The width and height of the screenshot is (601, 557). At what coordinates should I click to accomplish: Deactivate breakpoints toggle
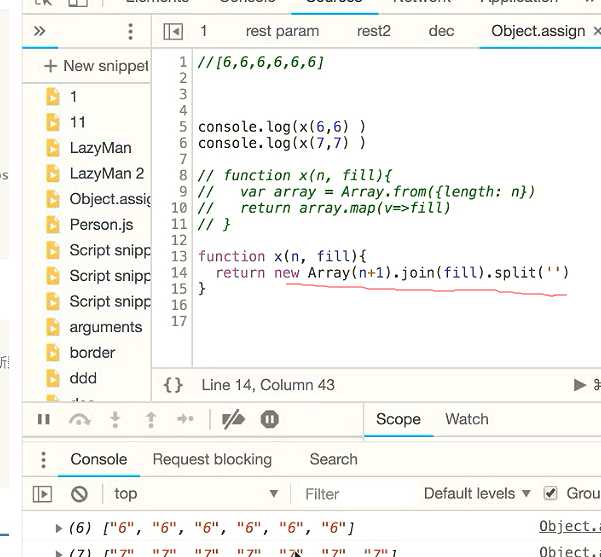click(233, 419)
